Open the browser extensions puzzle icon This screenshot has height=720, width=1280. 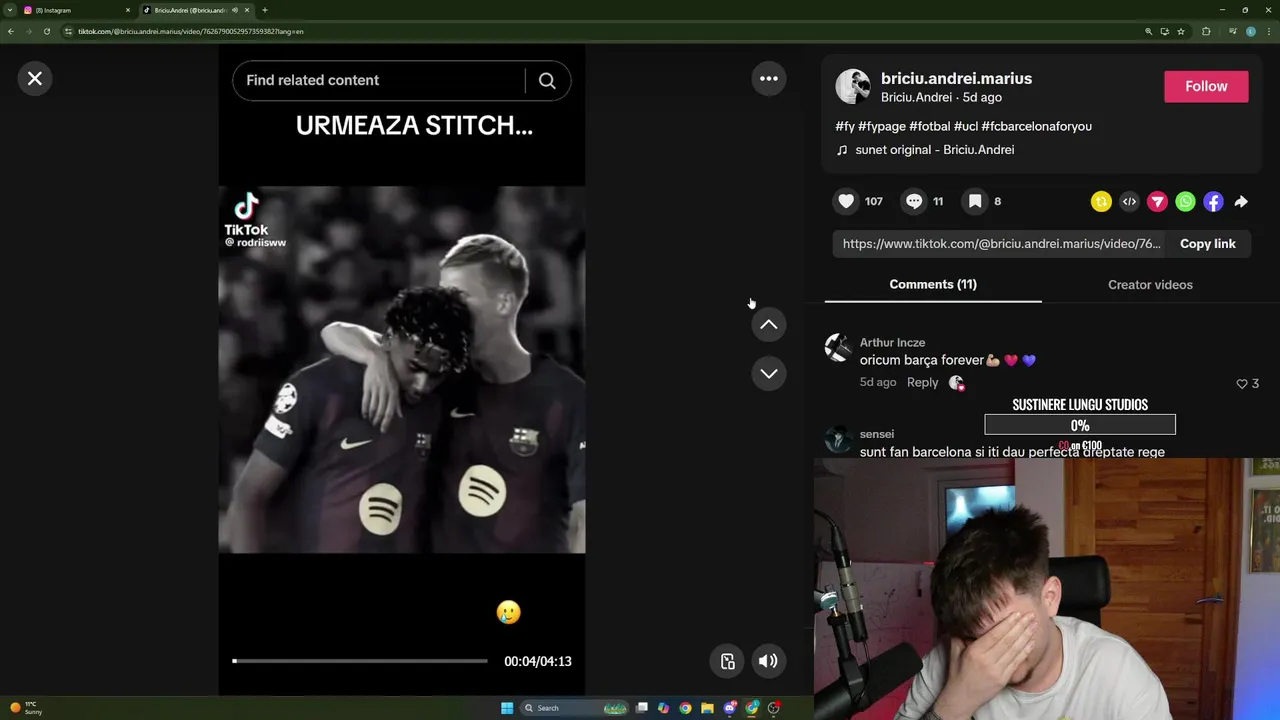[x=1206, y=31]
